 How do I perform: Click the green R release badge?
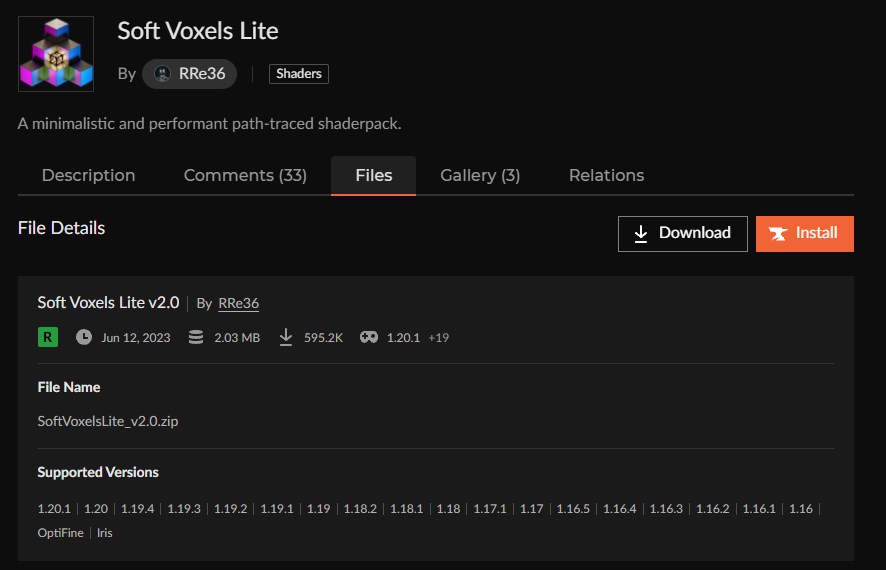(x=48, y=337)
